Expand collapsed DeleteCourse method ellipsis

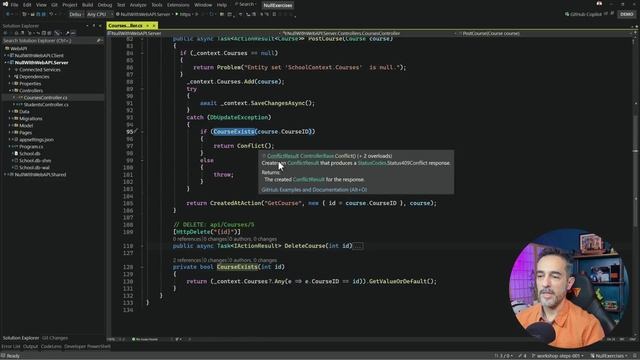[x=358, y=246]
